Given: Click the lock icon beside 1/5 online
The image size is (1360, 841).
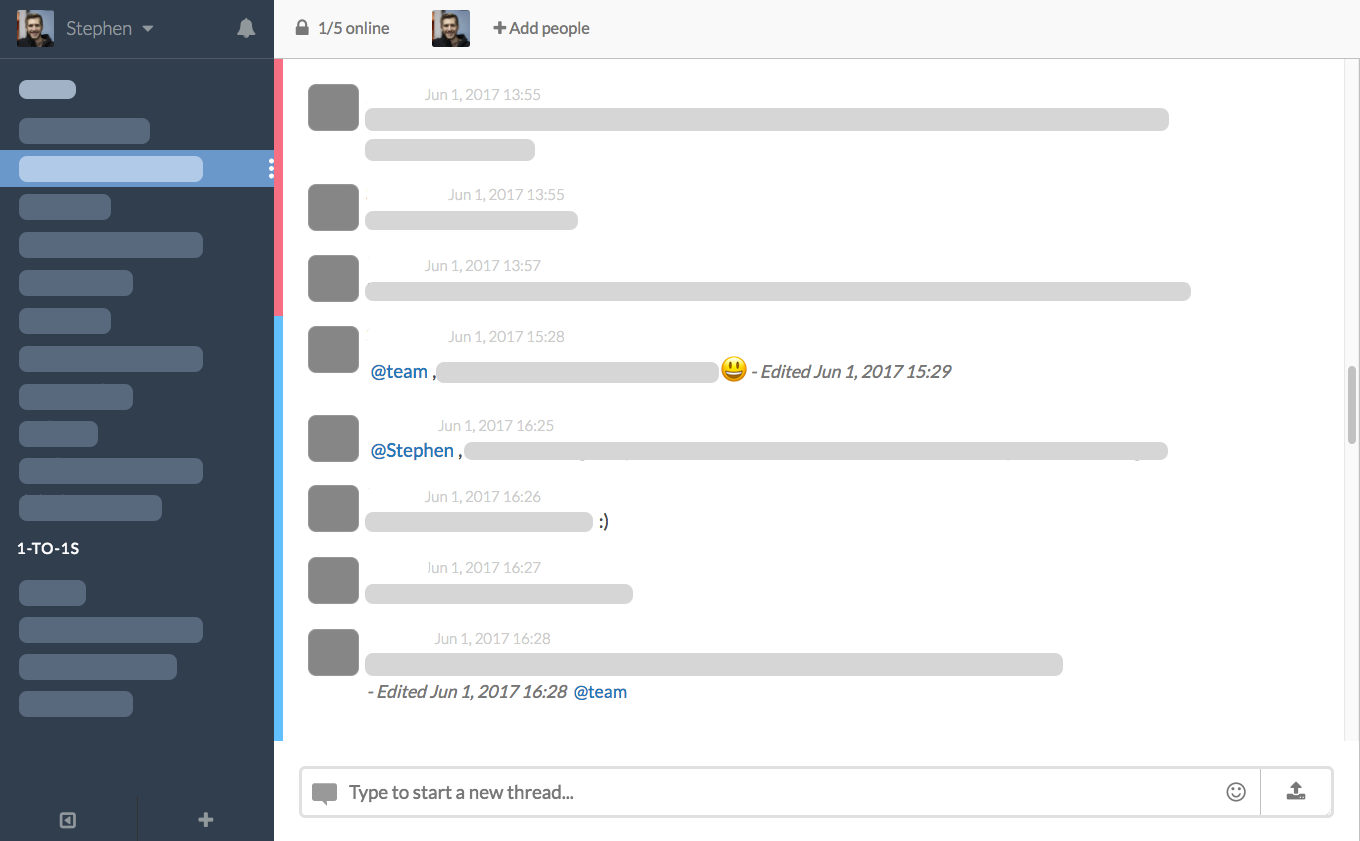Looking at the screenshot, I should point(301,28).
